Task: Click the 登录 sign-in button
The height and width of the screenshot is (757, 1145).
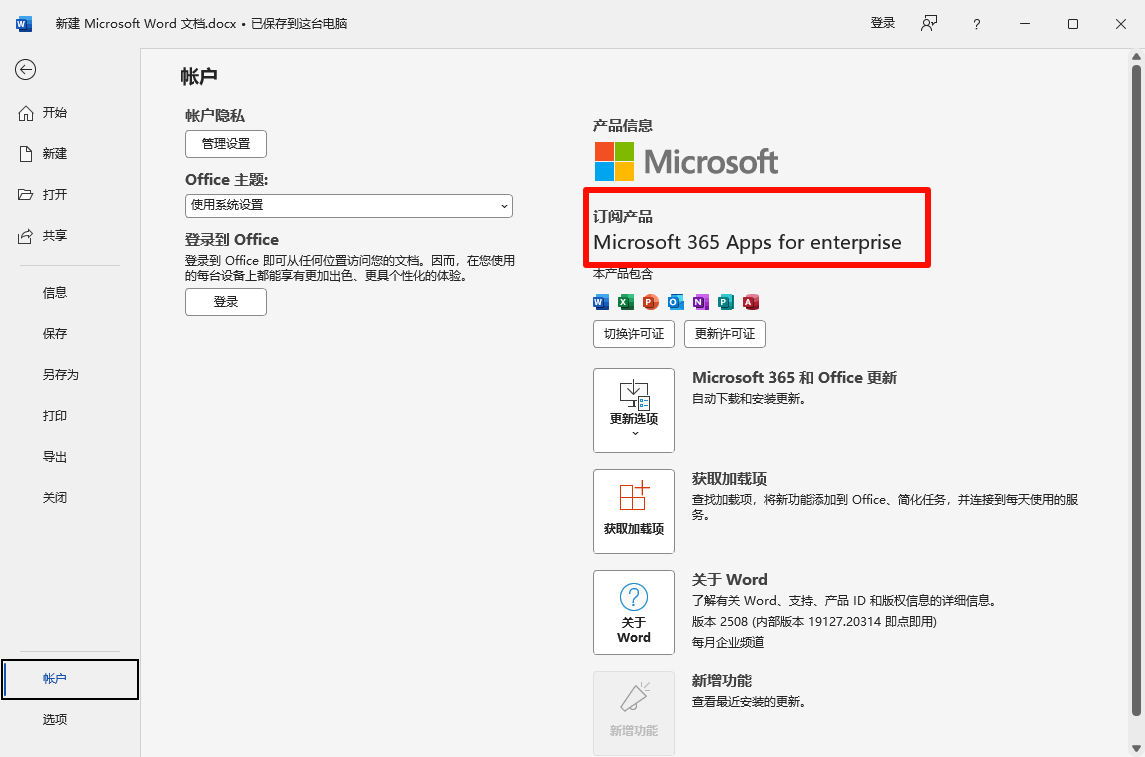Action: tap(225, 301)
